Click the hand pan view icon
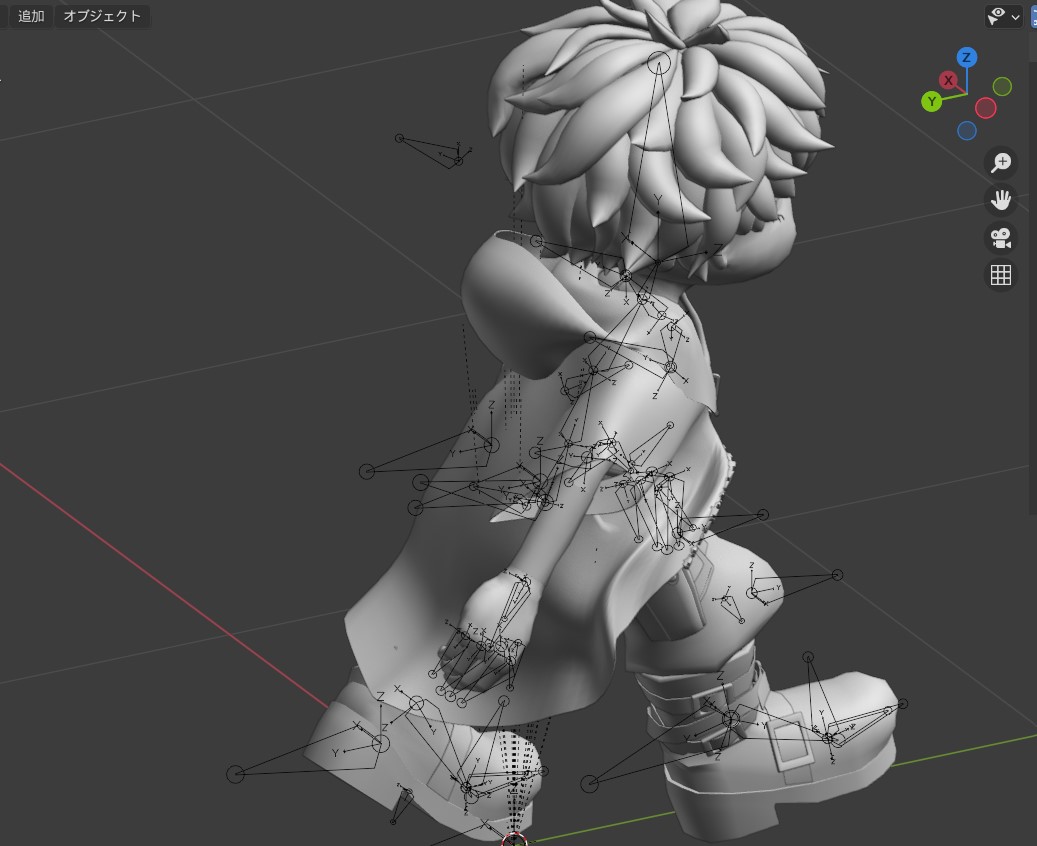 1001,200
